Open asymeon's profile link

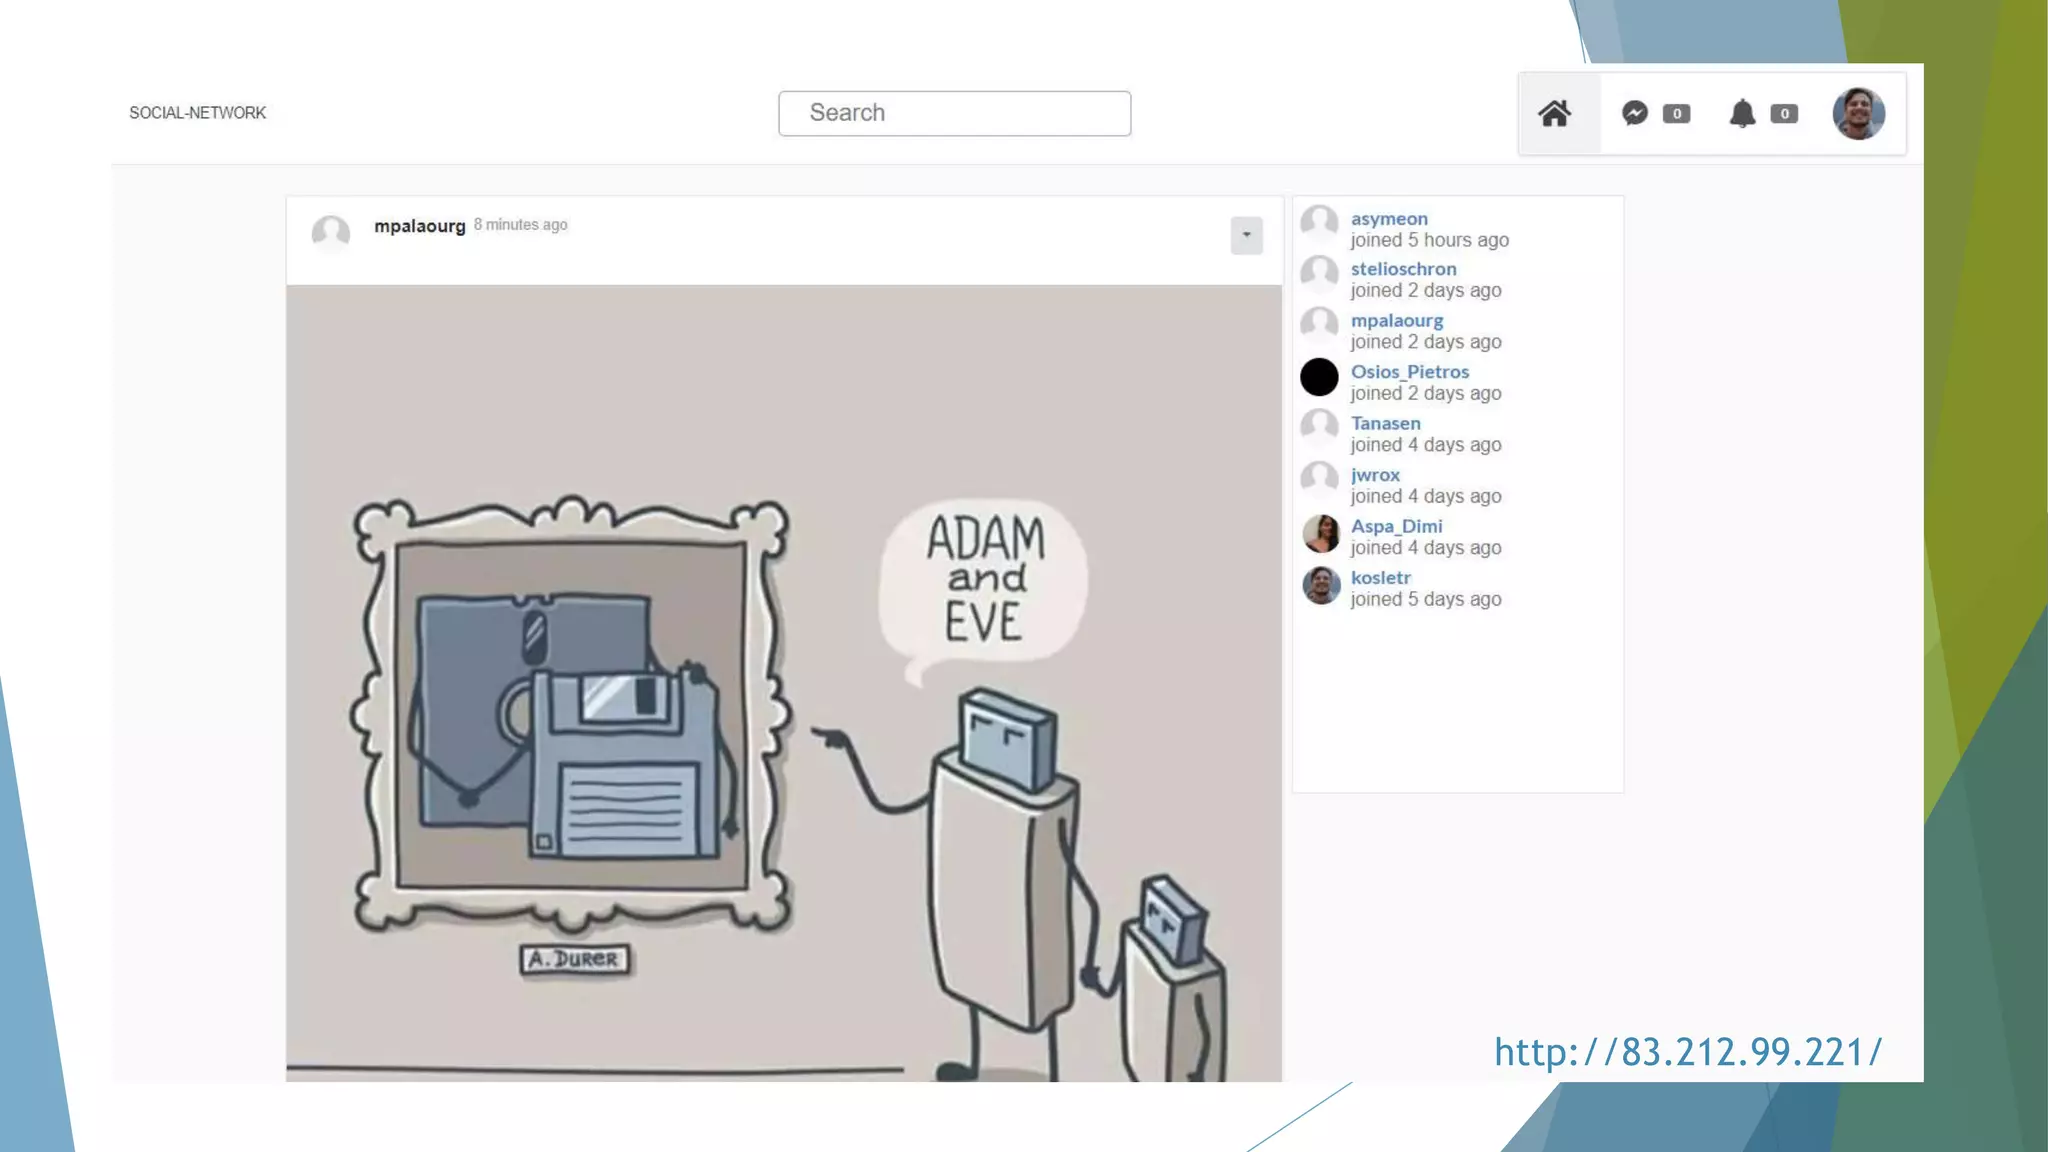pos(1389,218)
